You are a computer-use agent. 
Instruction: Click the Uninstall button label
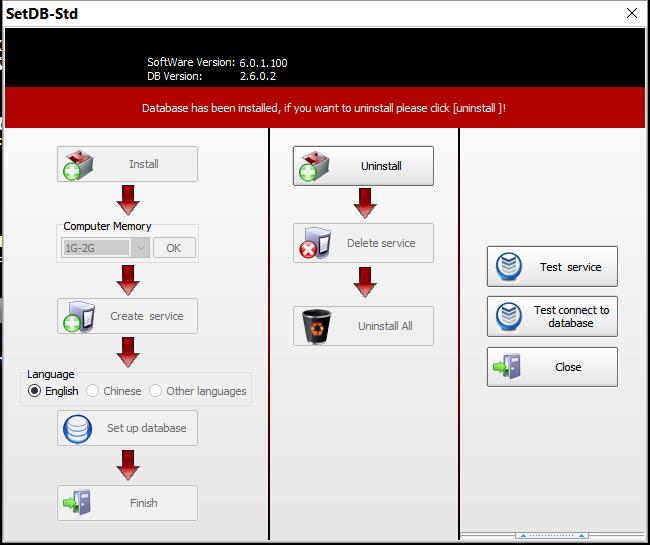[381, 167]
